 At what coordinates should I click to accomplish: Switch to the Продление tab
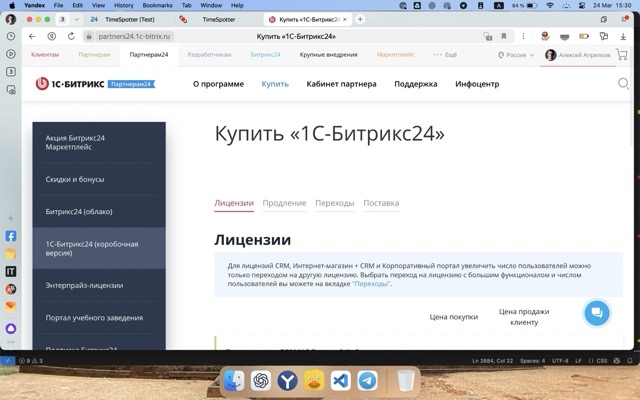point(284,203)
